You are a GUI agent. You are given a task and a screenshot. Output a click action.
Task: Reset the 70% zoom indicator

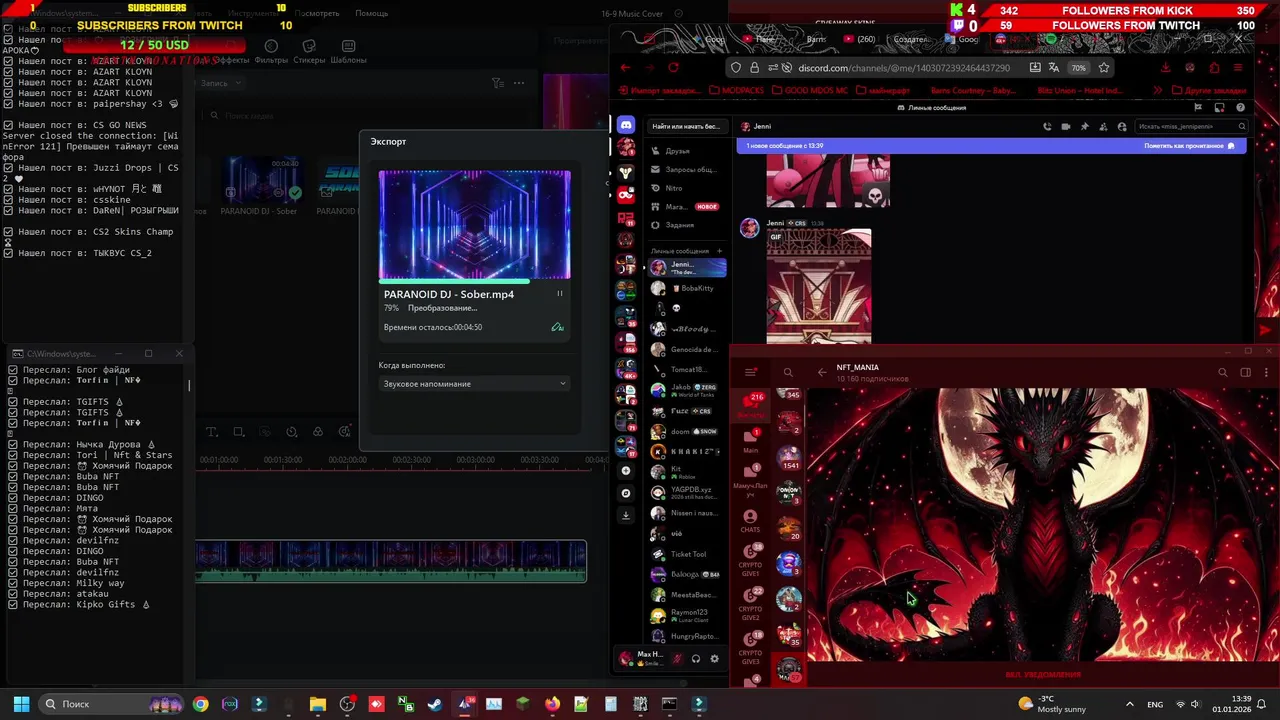coord(1078,68)
